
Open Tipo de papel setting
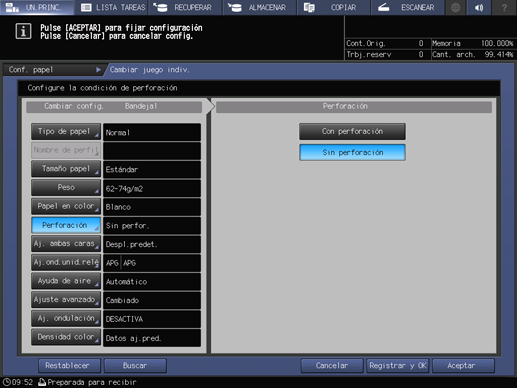click(x=66, y=132)
